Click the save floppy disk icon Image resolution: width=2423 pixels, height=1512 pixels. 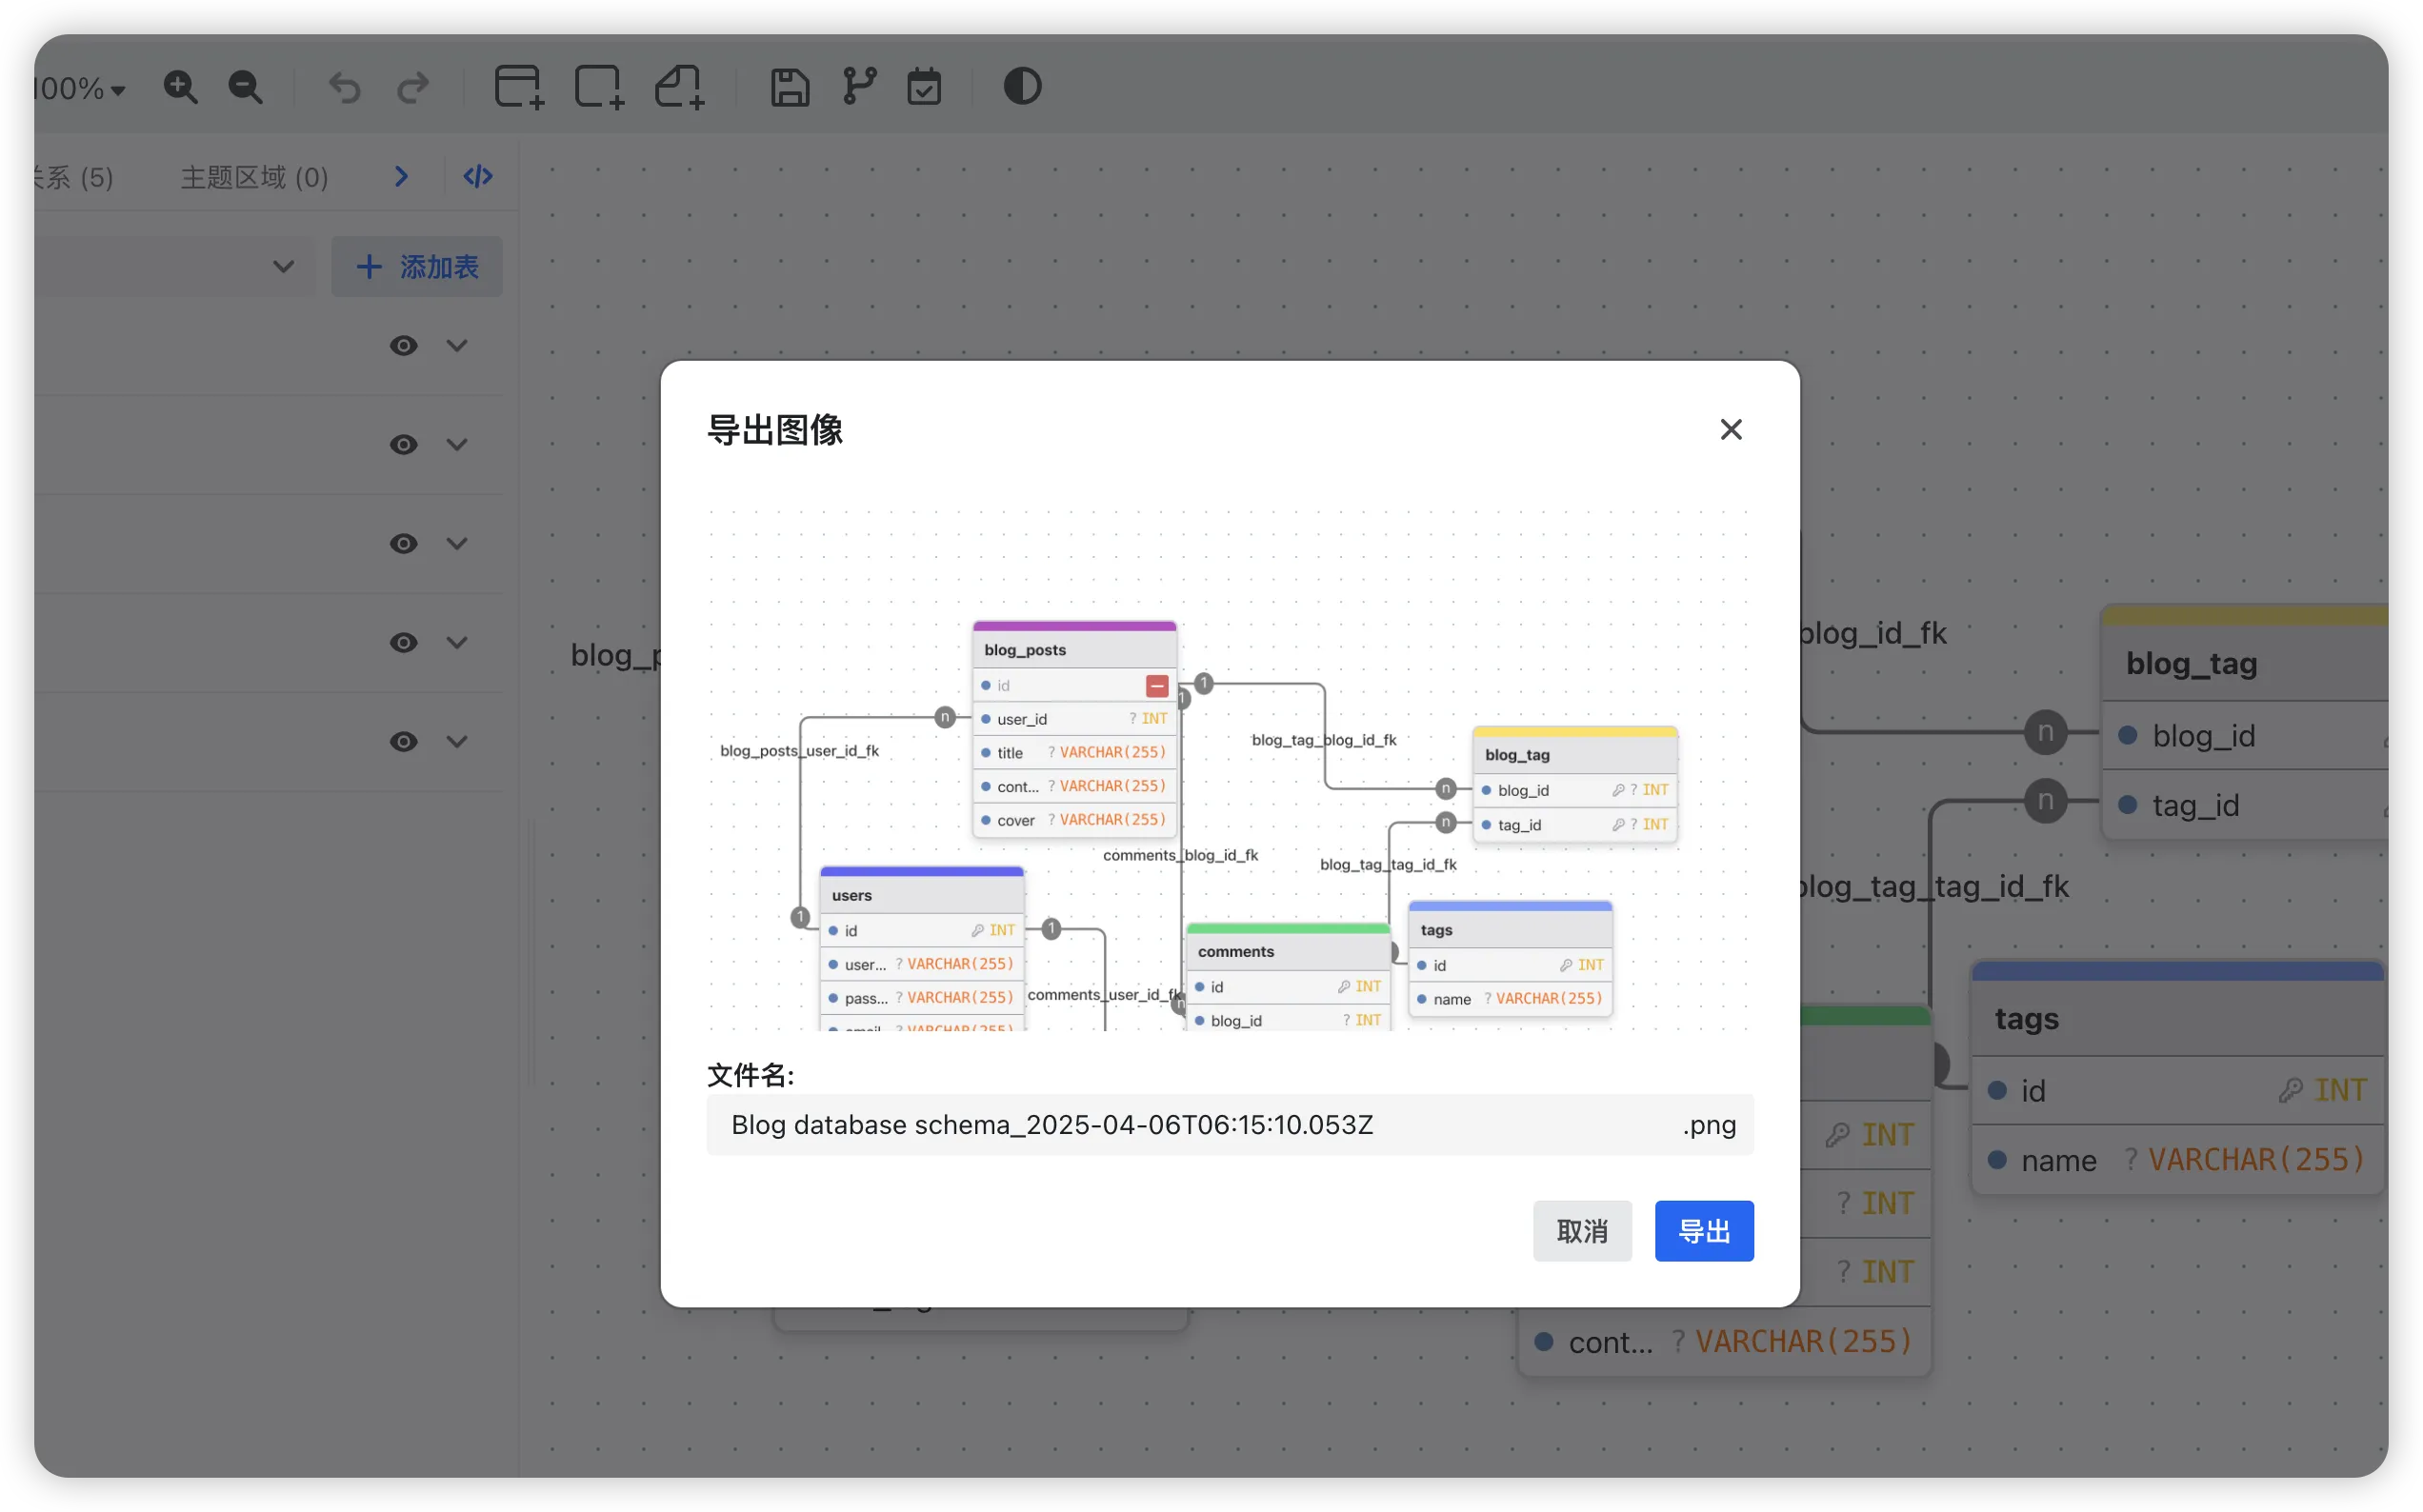(x=790, y=88)
